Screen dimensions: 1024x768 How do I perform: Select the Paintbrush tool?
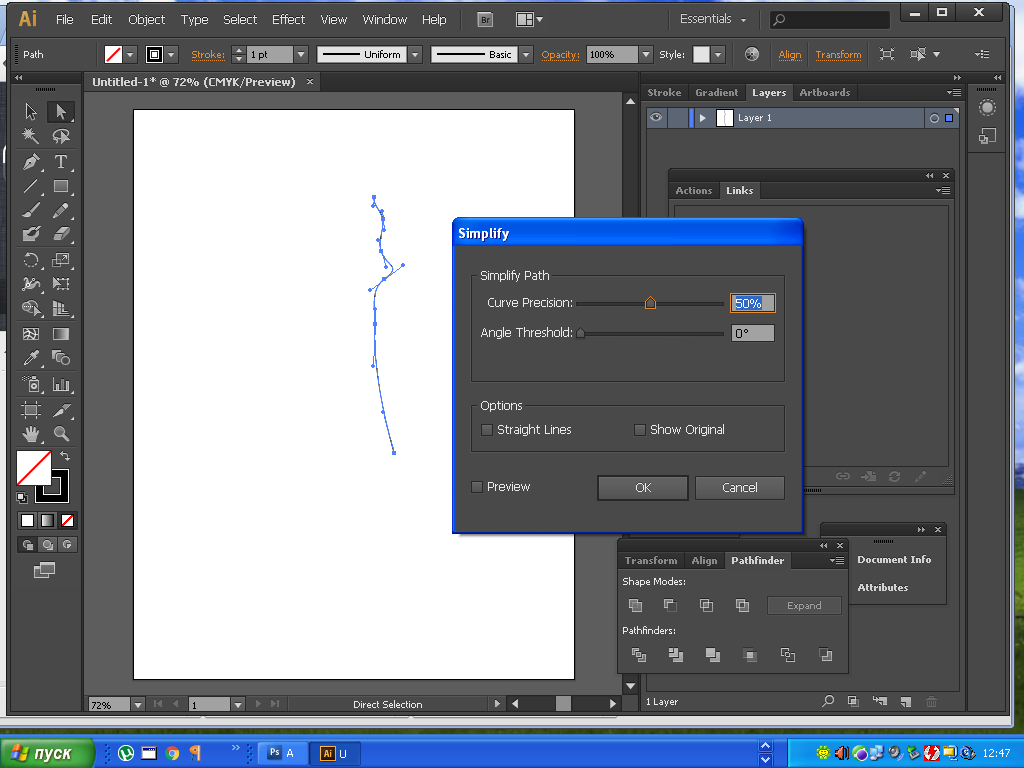point(31,210)
